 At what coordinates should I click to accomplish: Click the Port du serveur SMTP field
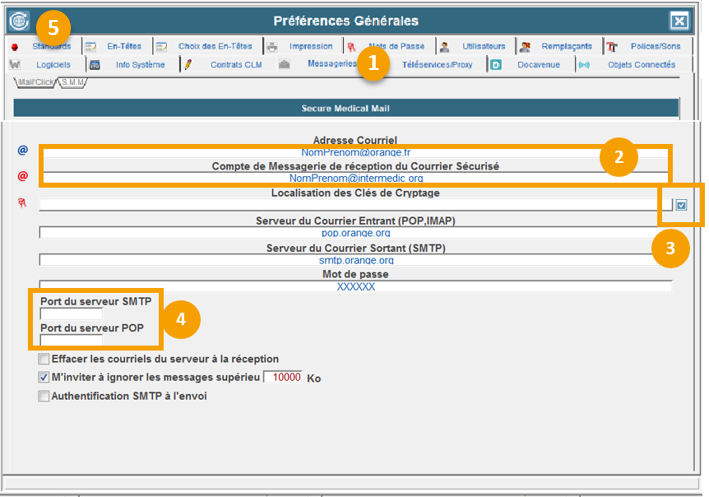(70, 314)
